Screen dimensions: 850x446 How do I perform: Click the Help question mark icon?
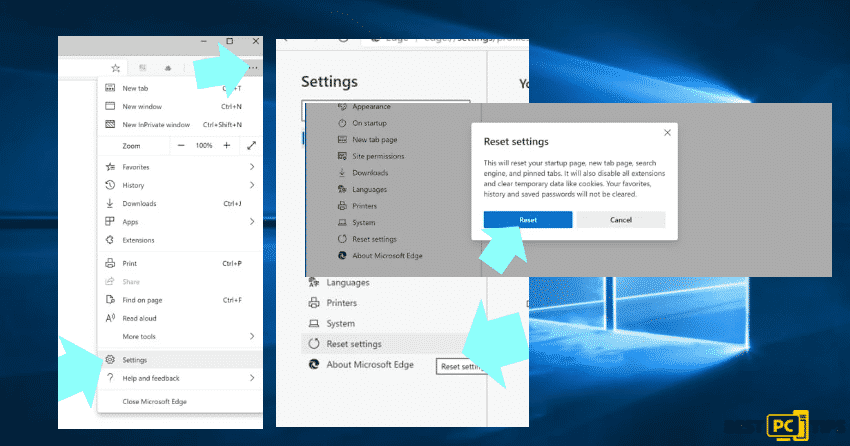(110, 378)
